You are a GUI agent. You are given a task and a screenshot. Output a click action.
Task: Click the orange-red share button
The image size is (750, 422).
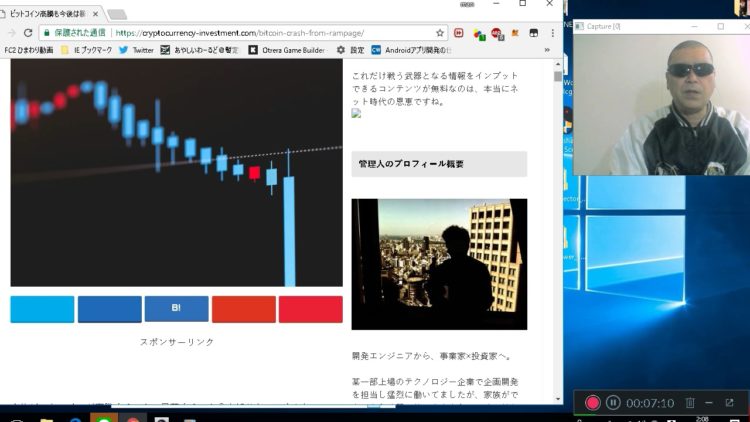[x=243, y=309]
